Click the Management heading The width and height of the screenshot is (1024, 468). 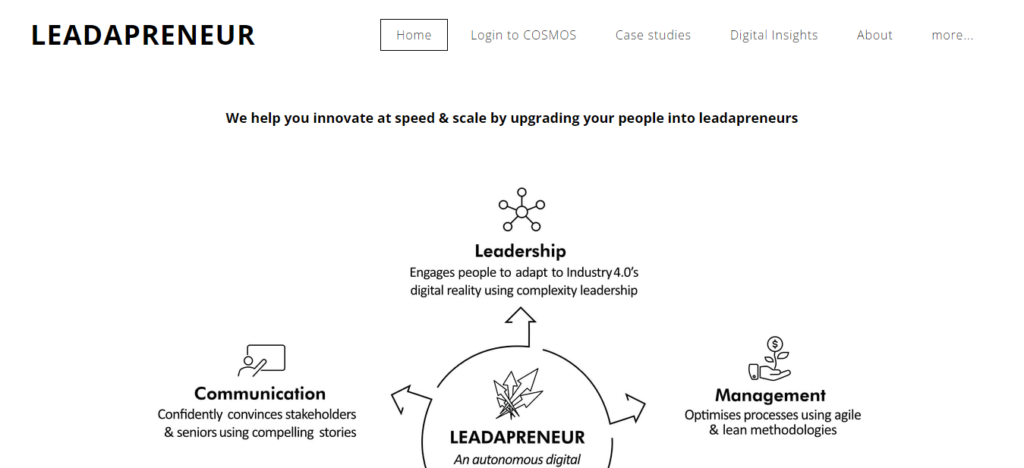tap(771, 395)
